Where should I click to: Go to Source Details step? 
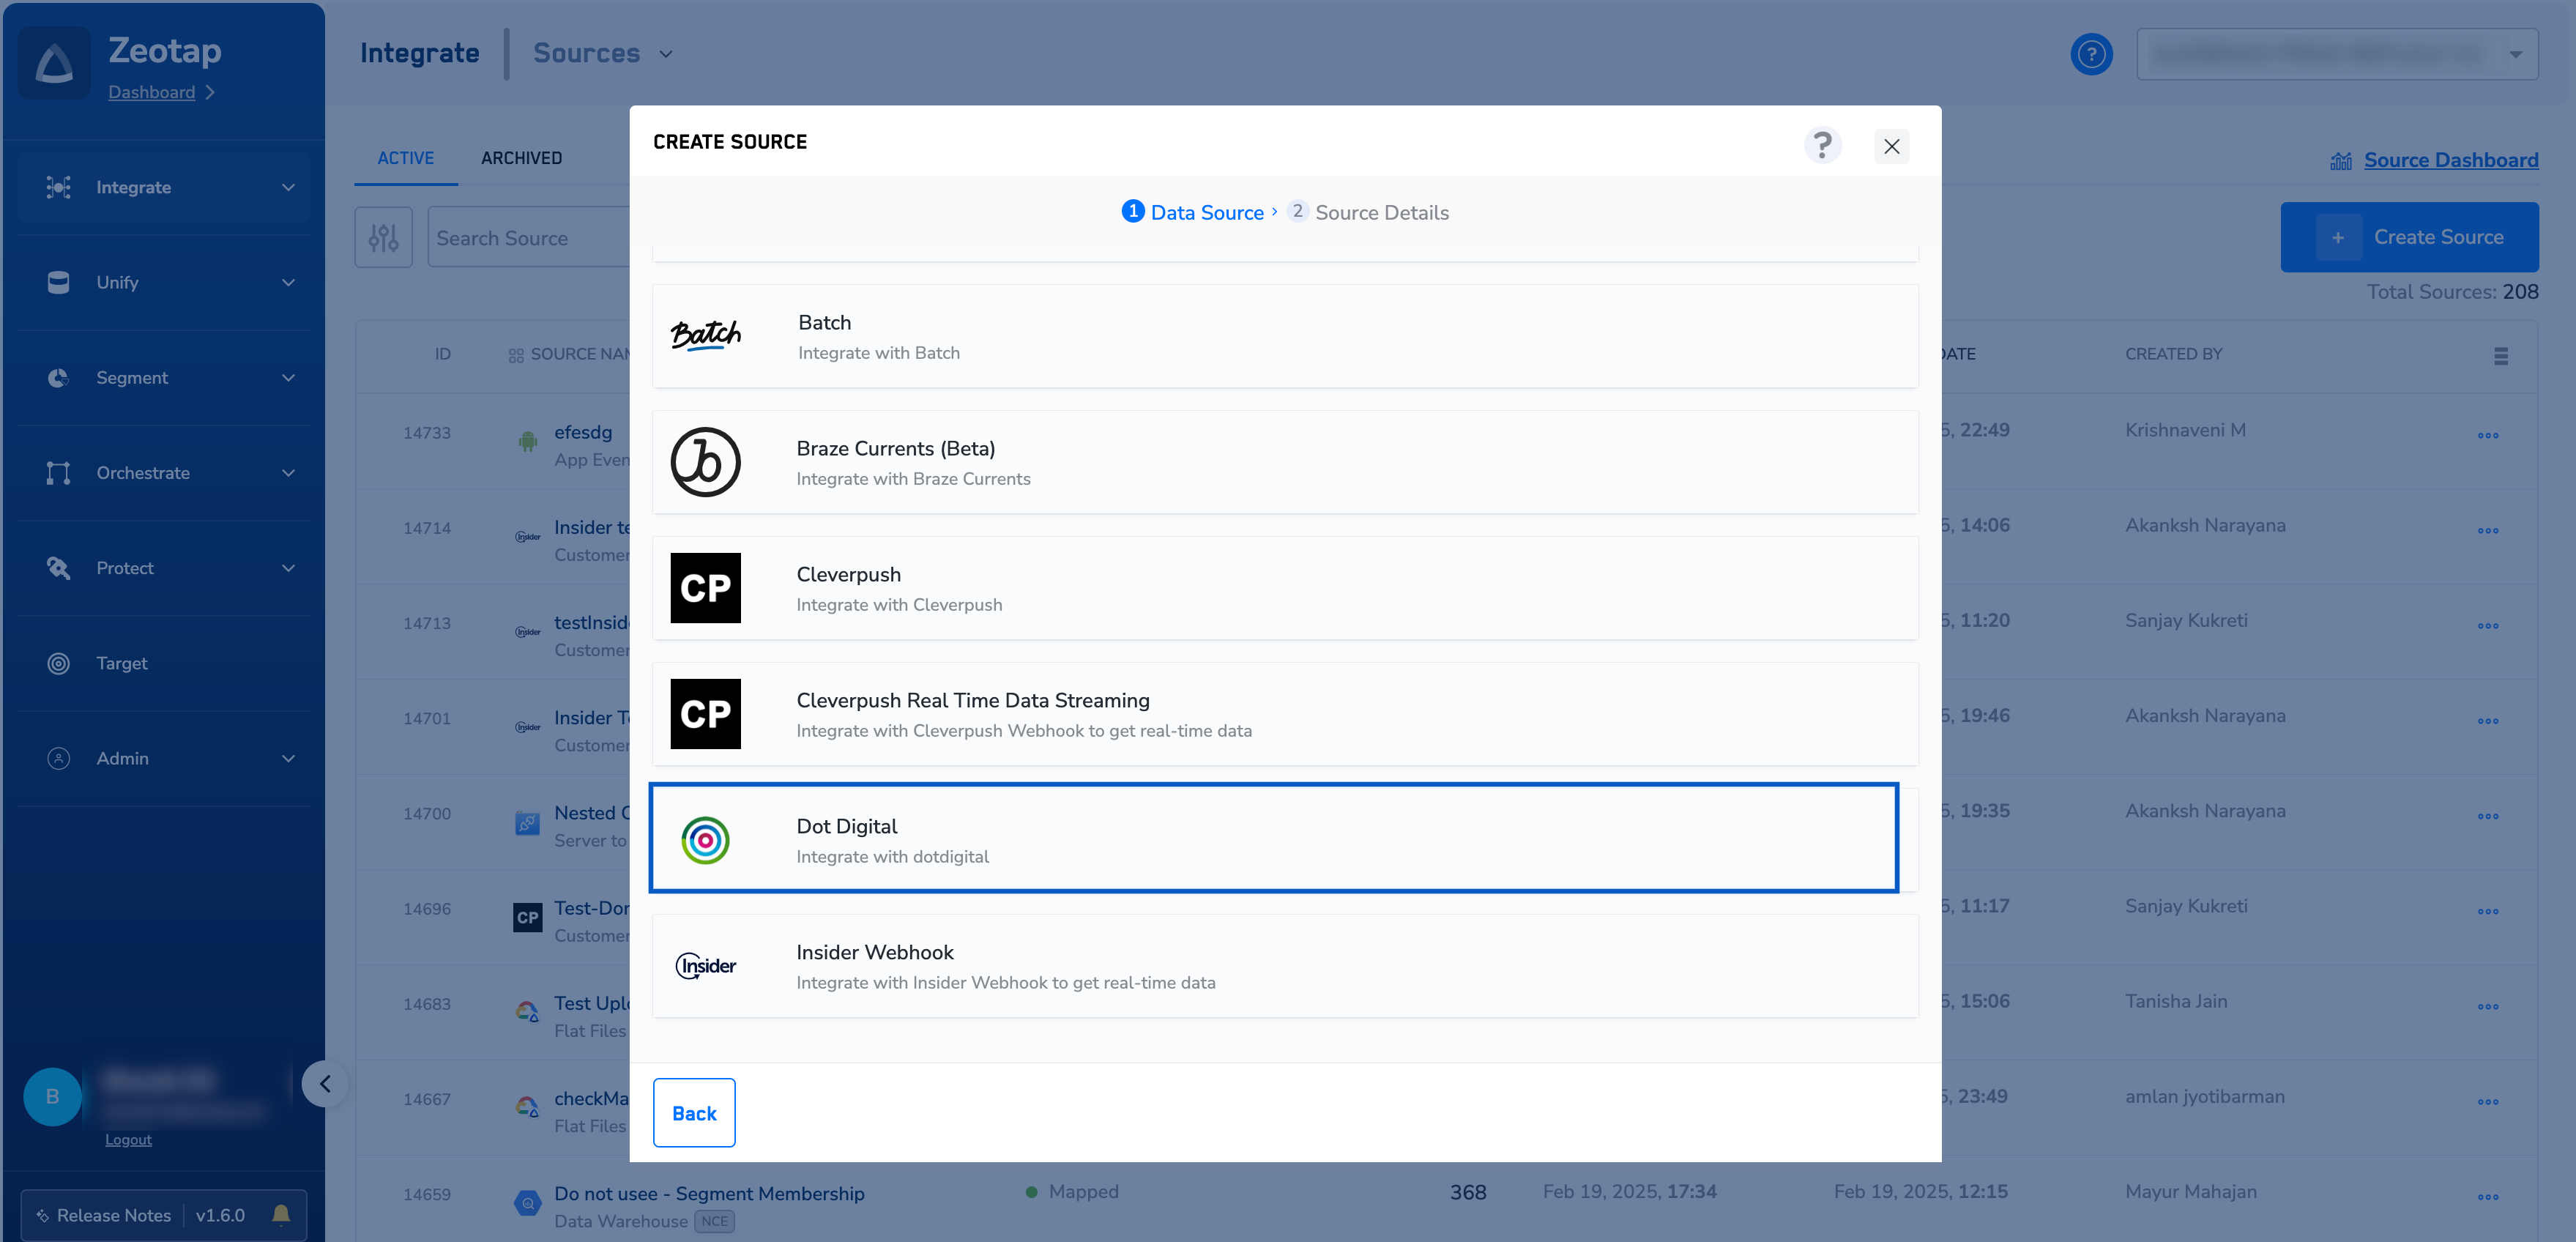(1380, 212)
